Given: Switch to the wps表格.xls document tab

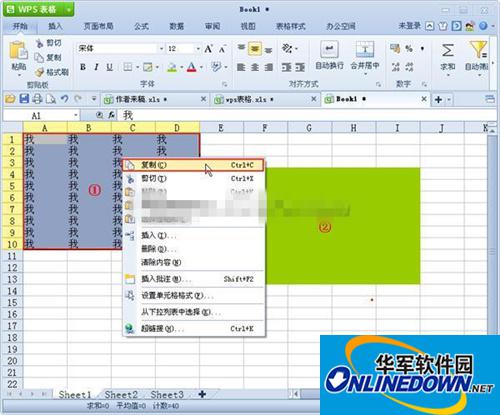Looking at the screenshot, I should click(x=265, y=99).
